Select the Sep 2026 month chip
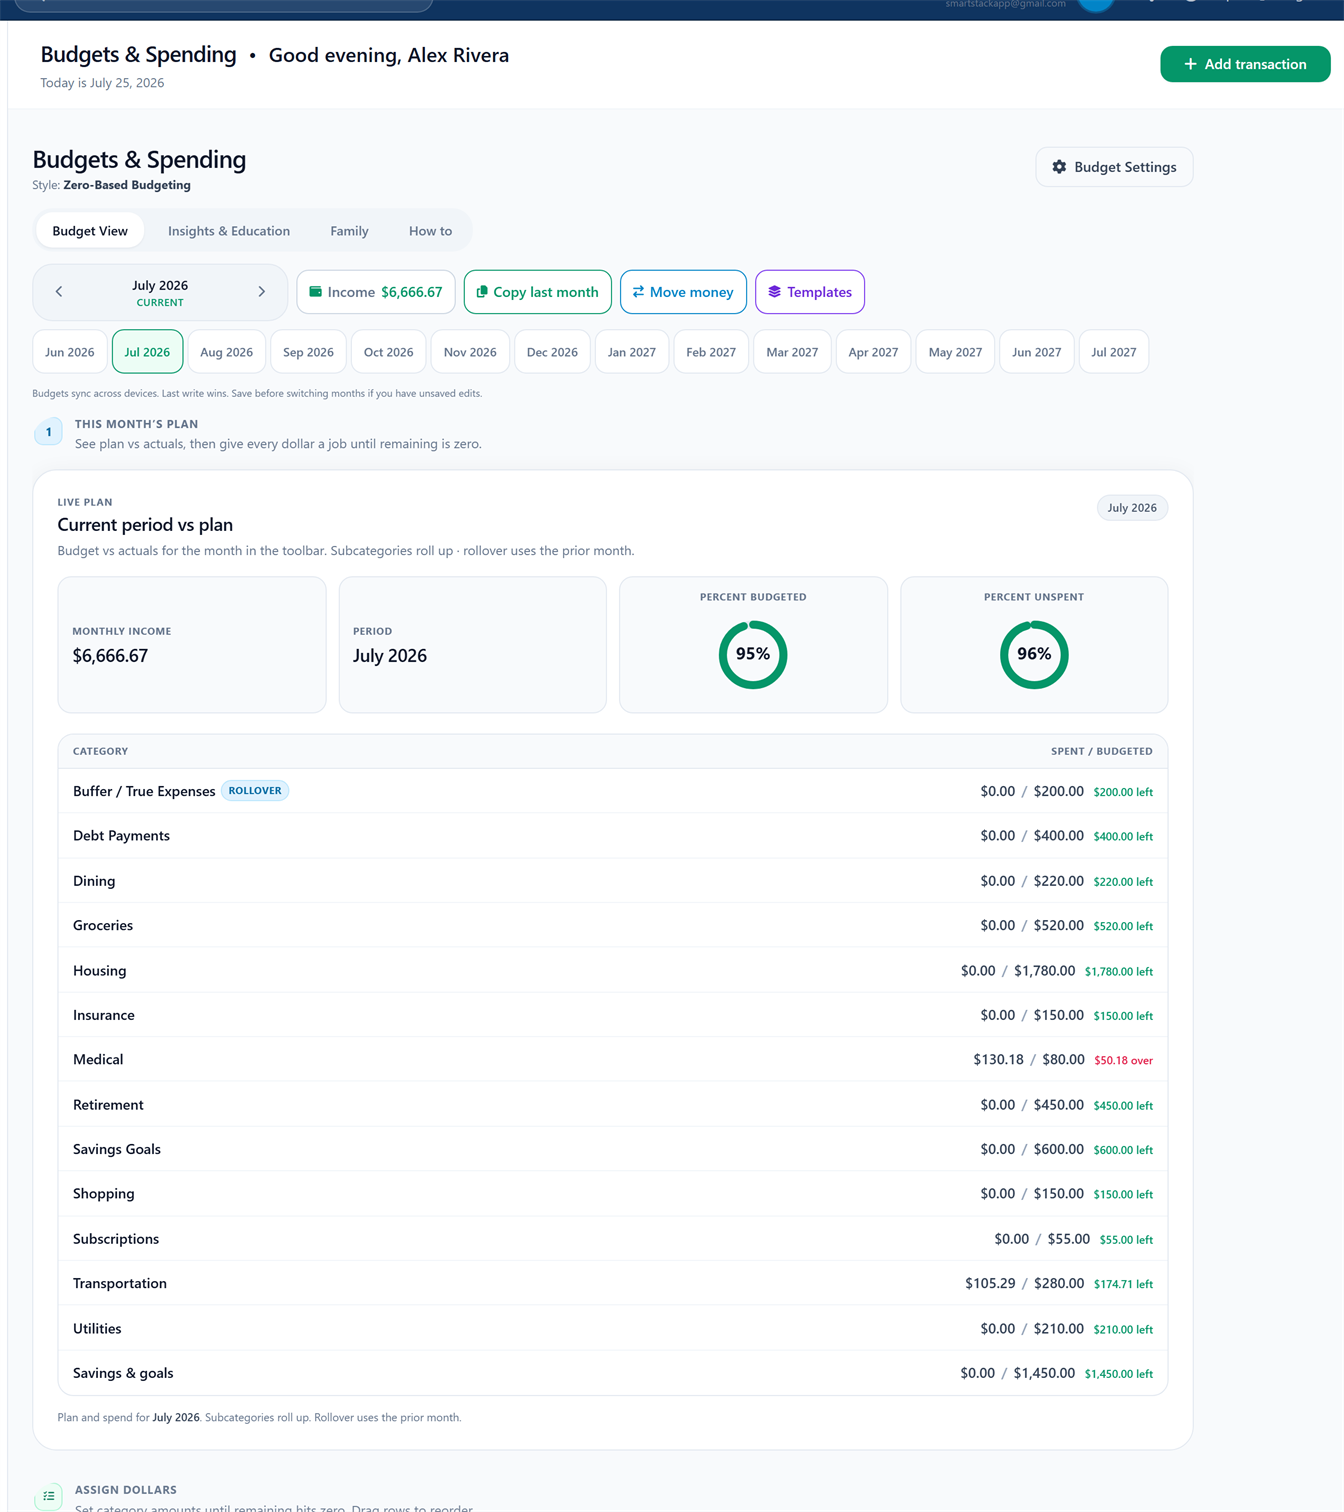 coord(308,352)
